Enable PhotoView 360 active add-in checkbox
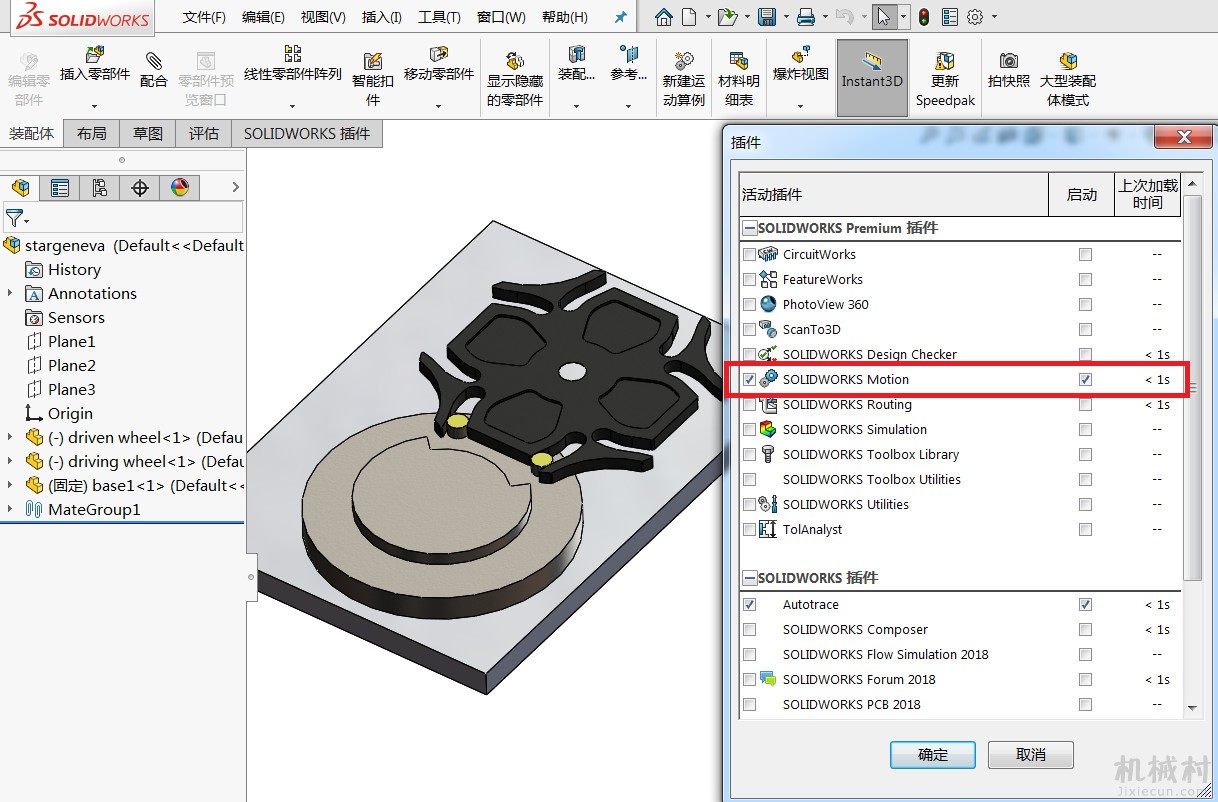 click(749, 304)
